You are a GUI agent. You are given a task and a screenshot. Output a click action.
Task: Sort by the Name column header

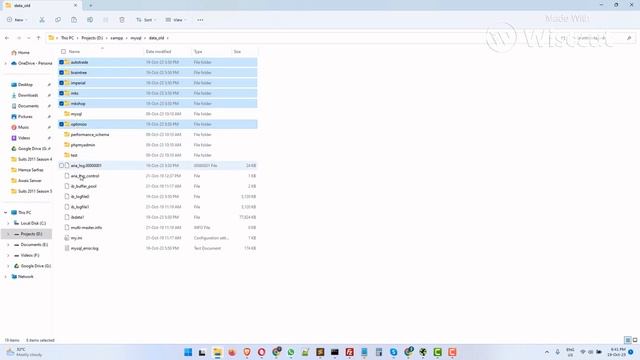pyautogui.click(x=74, y=51)
